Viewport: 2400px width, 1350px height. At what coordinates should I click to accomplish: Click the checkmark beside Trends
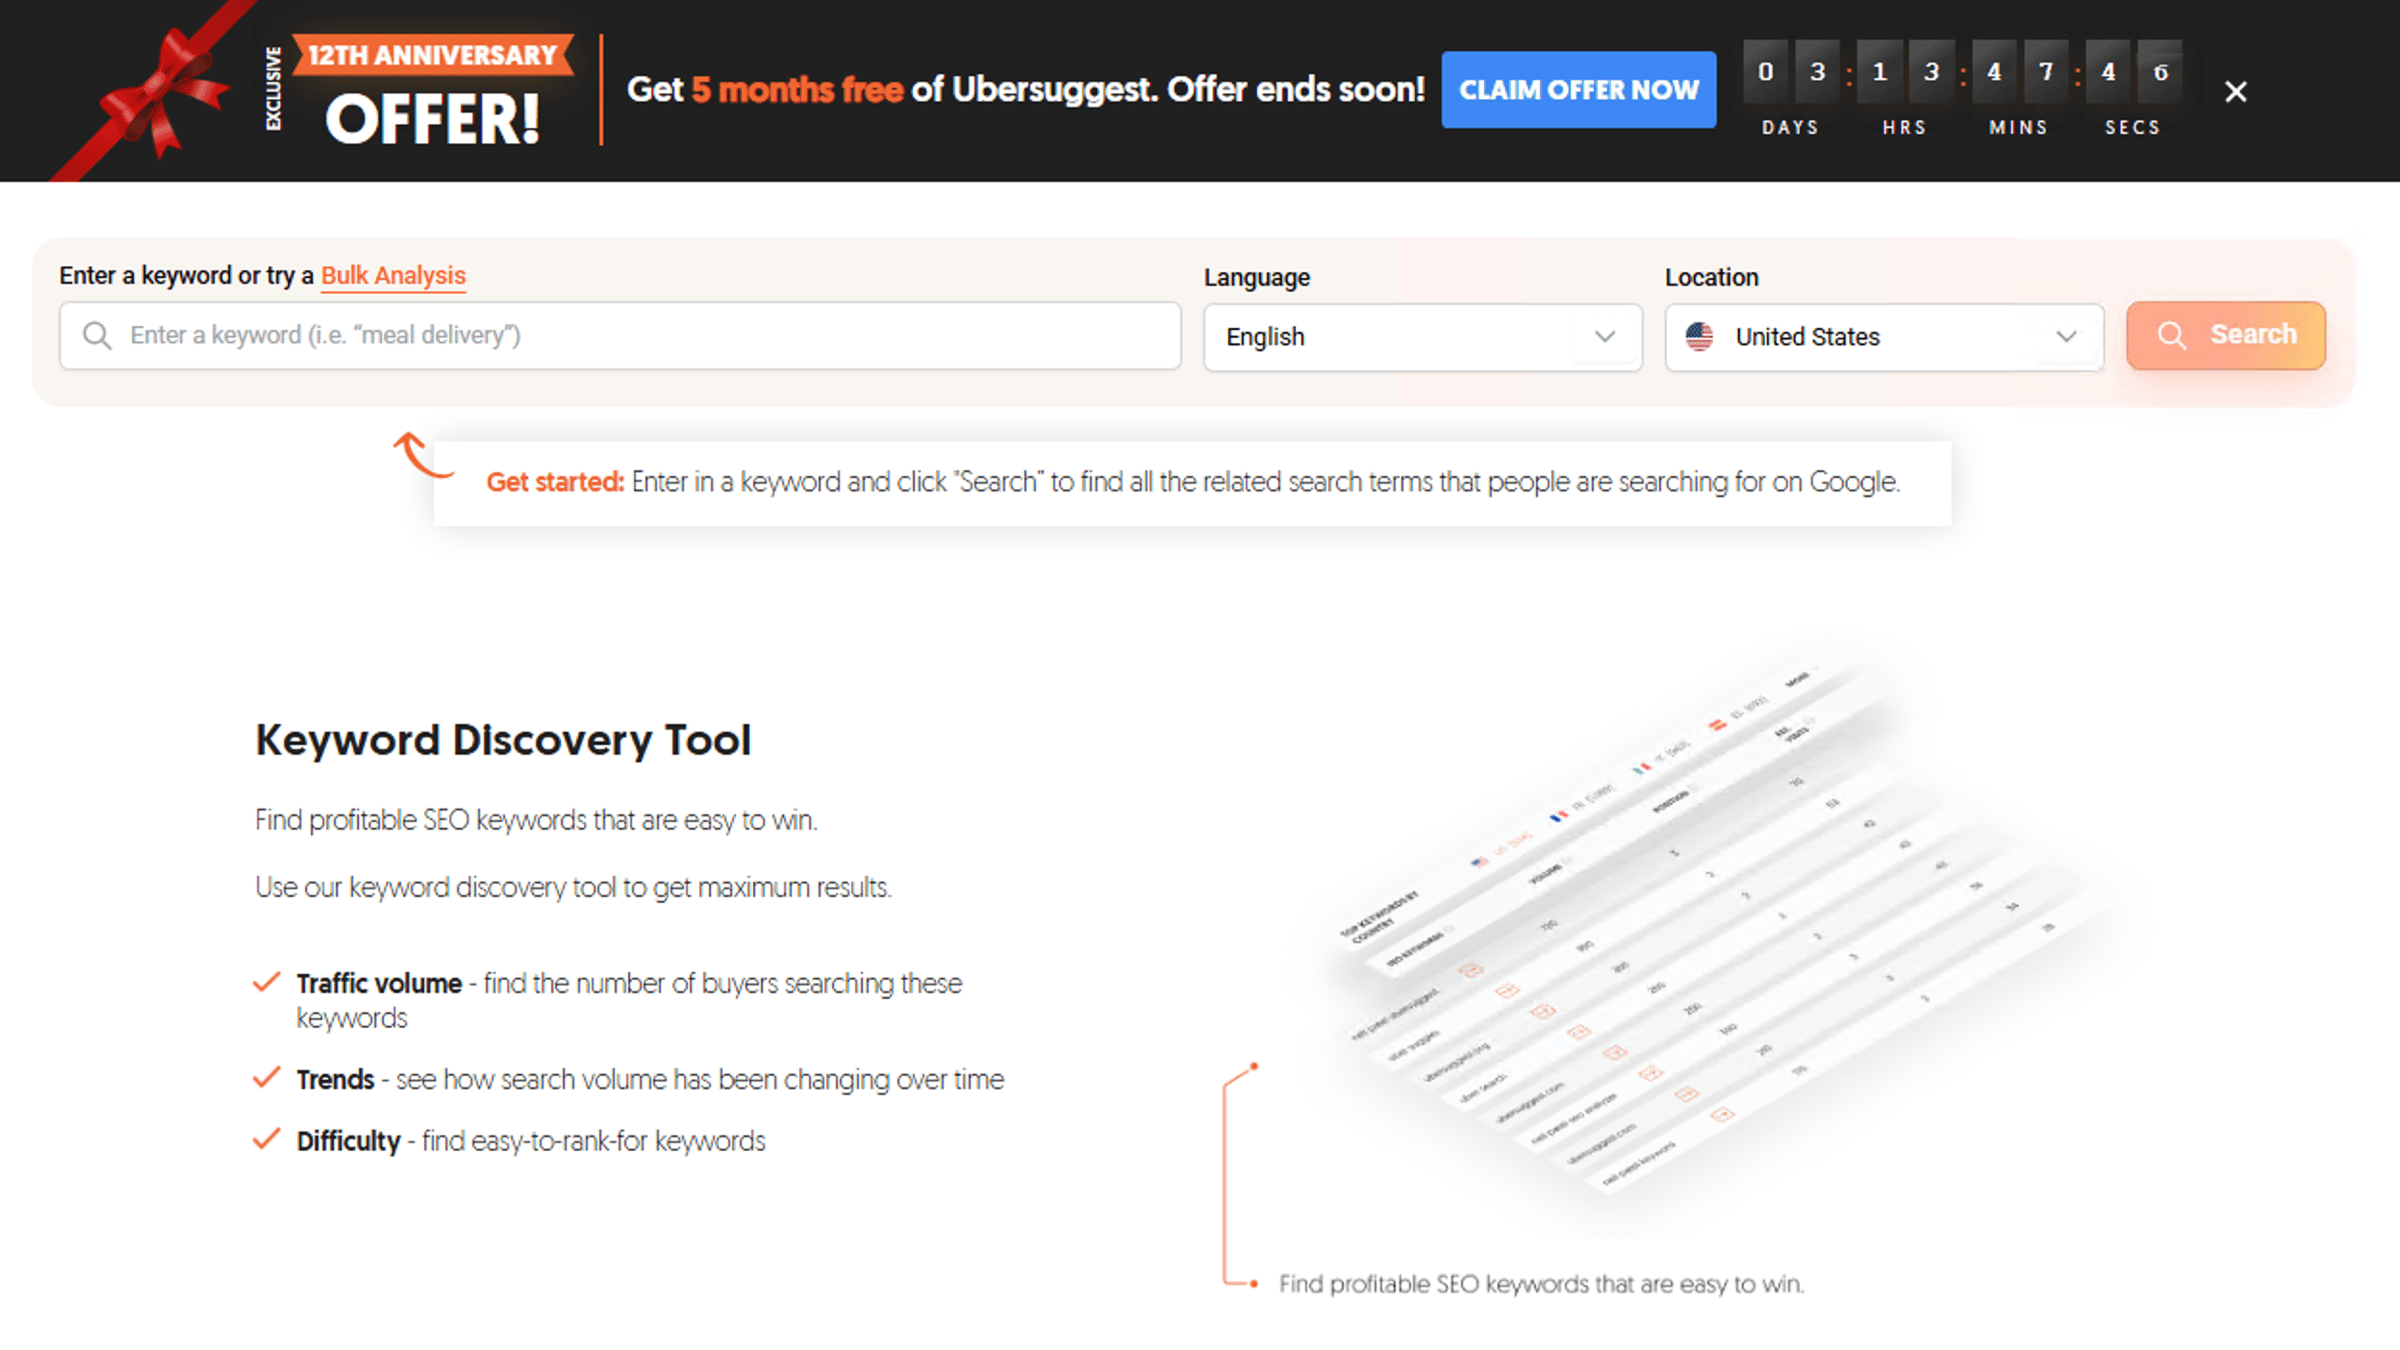266,1078
